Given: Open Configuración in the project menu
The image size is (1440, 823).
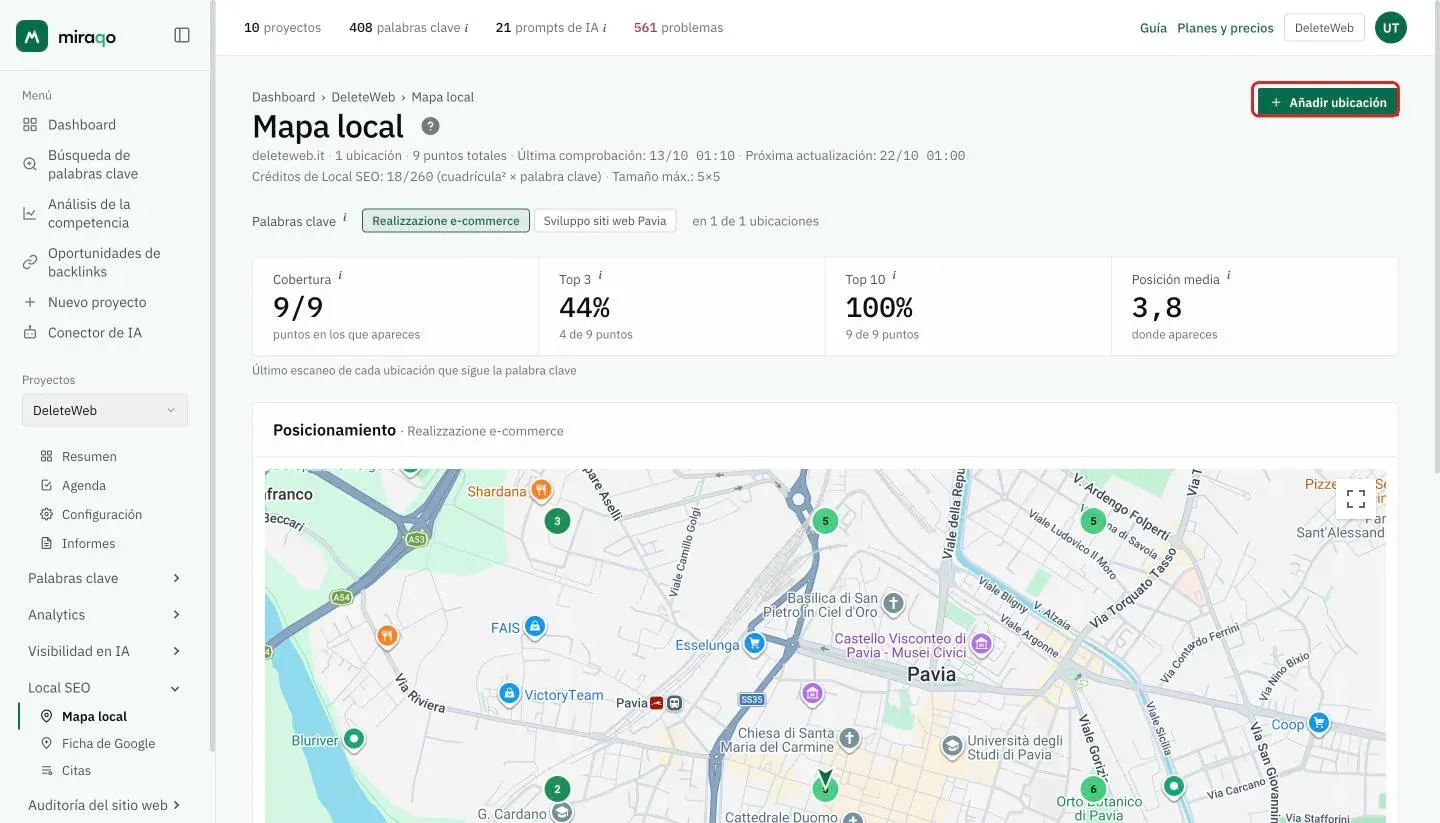Looking at the screenshot, I should [102, 515].
